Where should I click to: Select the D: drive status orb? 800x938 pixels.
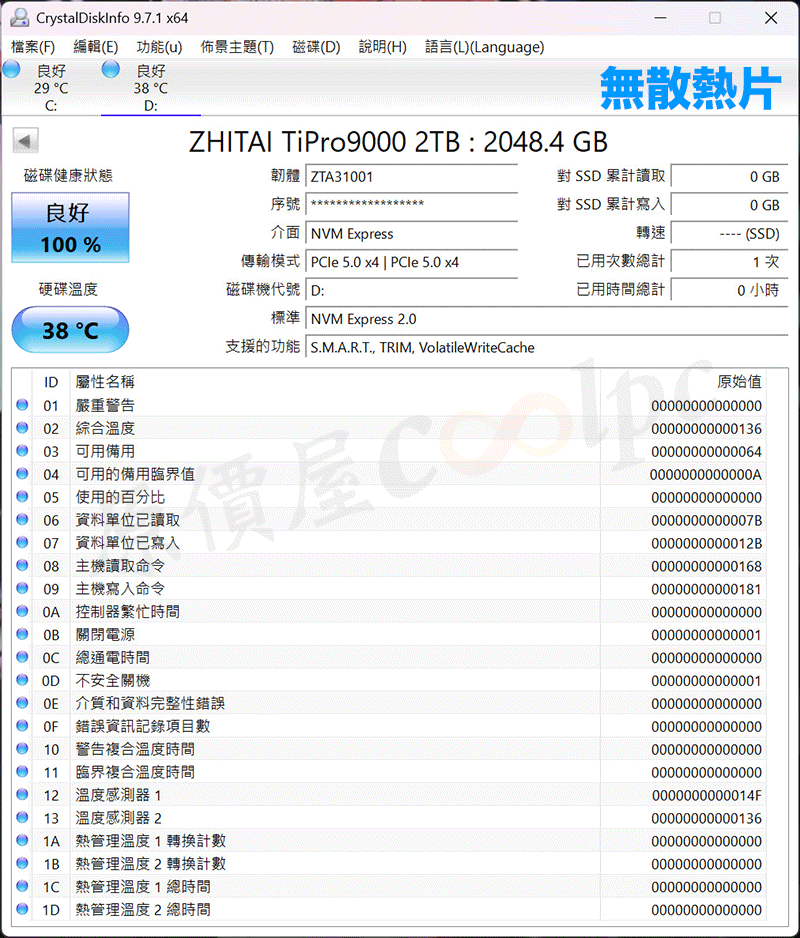point(111,70)
